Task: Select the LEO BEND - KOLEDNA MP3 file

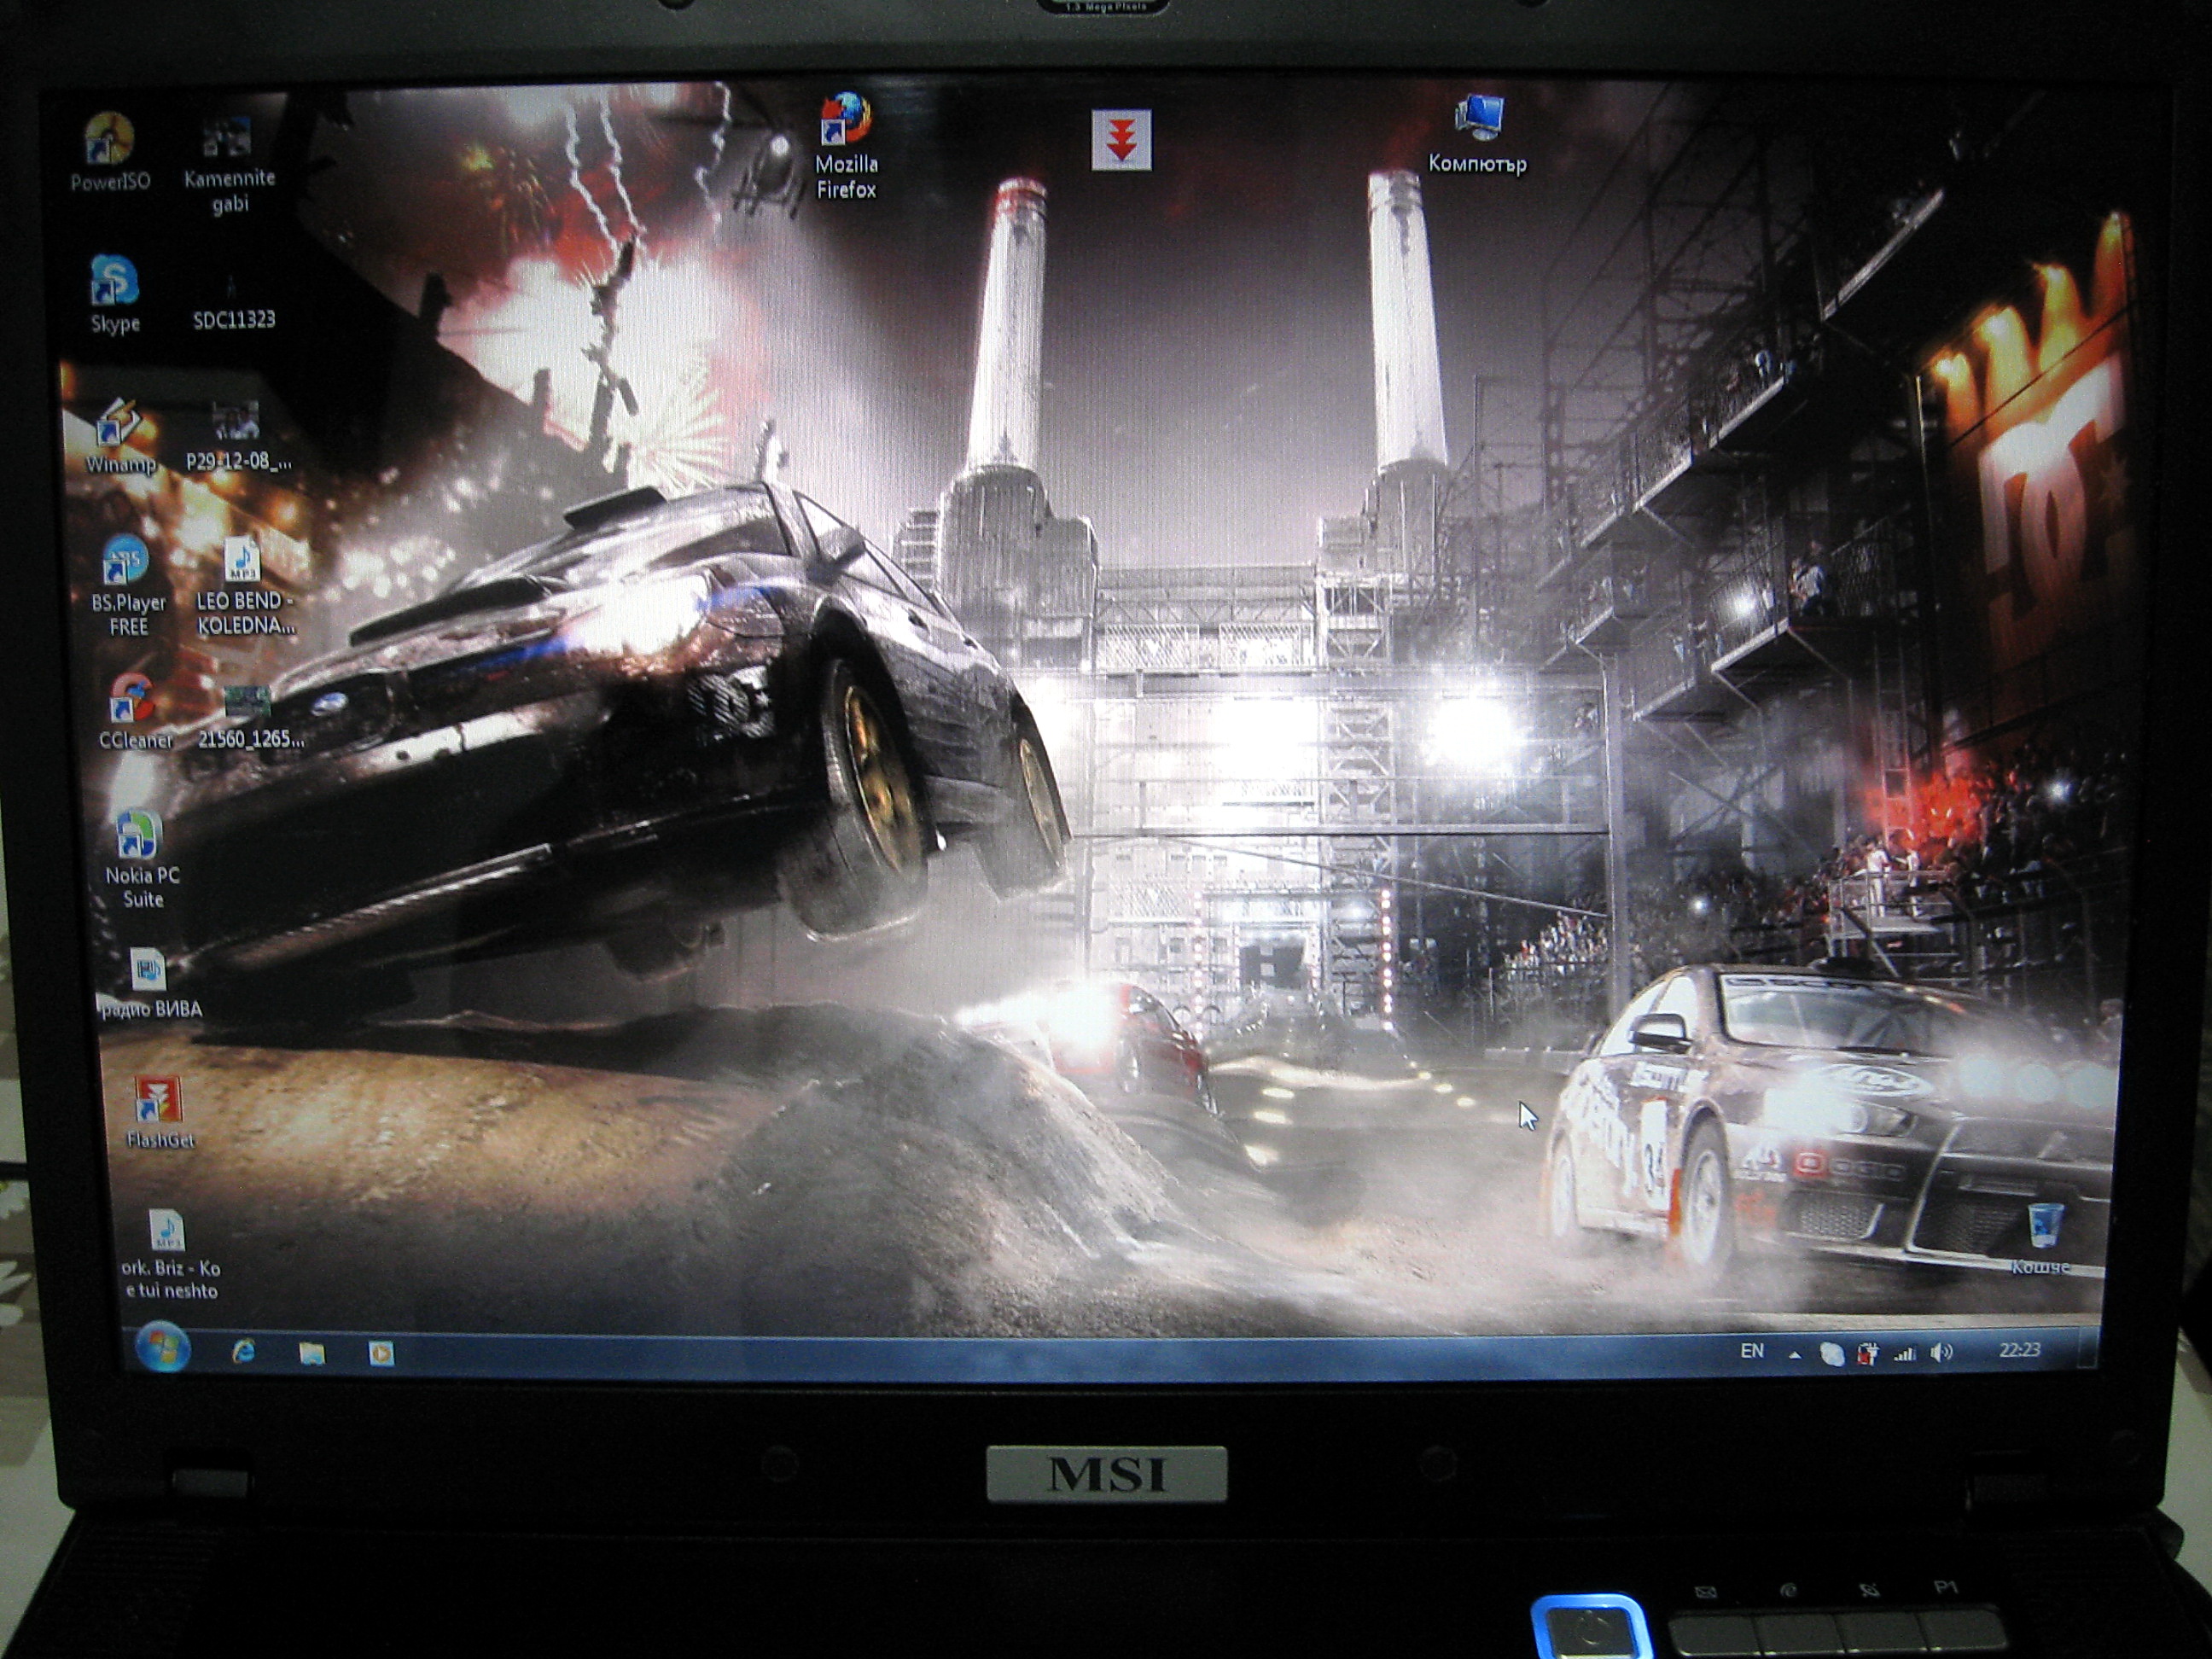Action: 245,587
